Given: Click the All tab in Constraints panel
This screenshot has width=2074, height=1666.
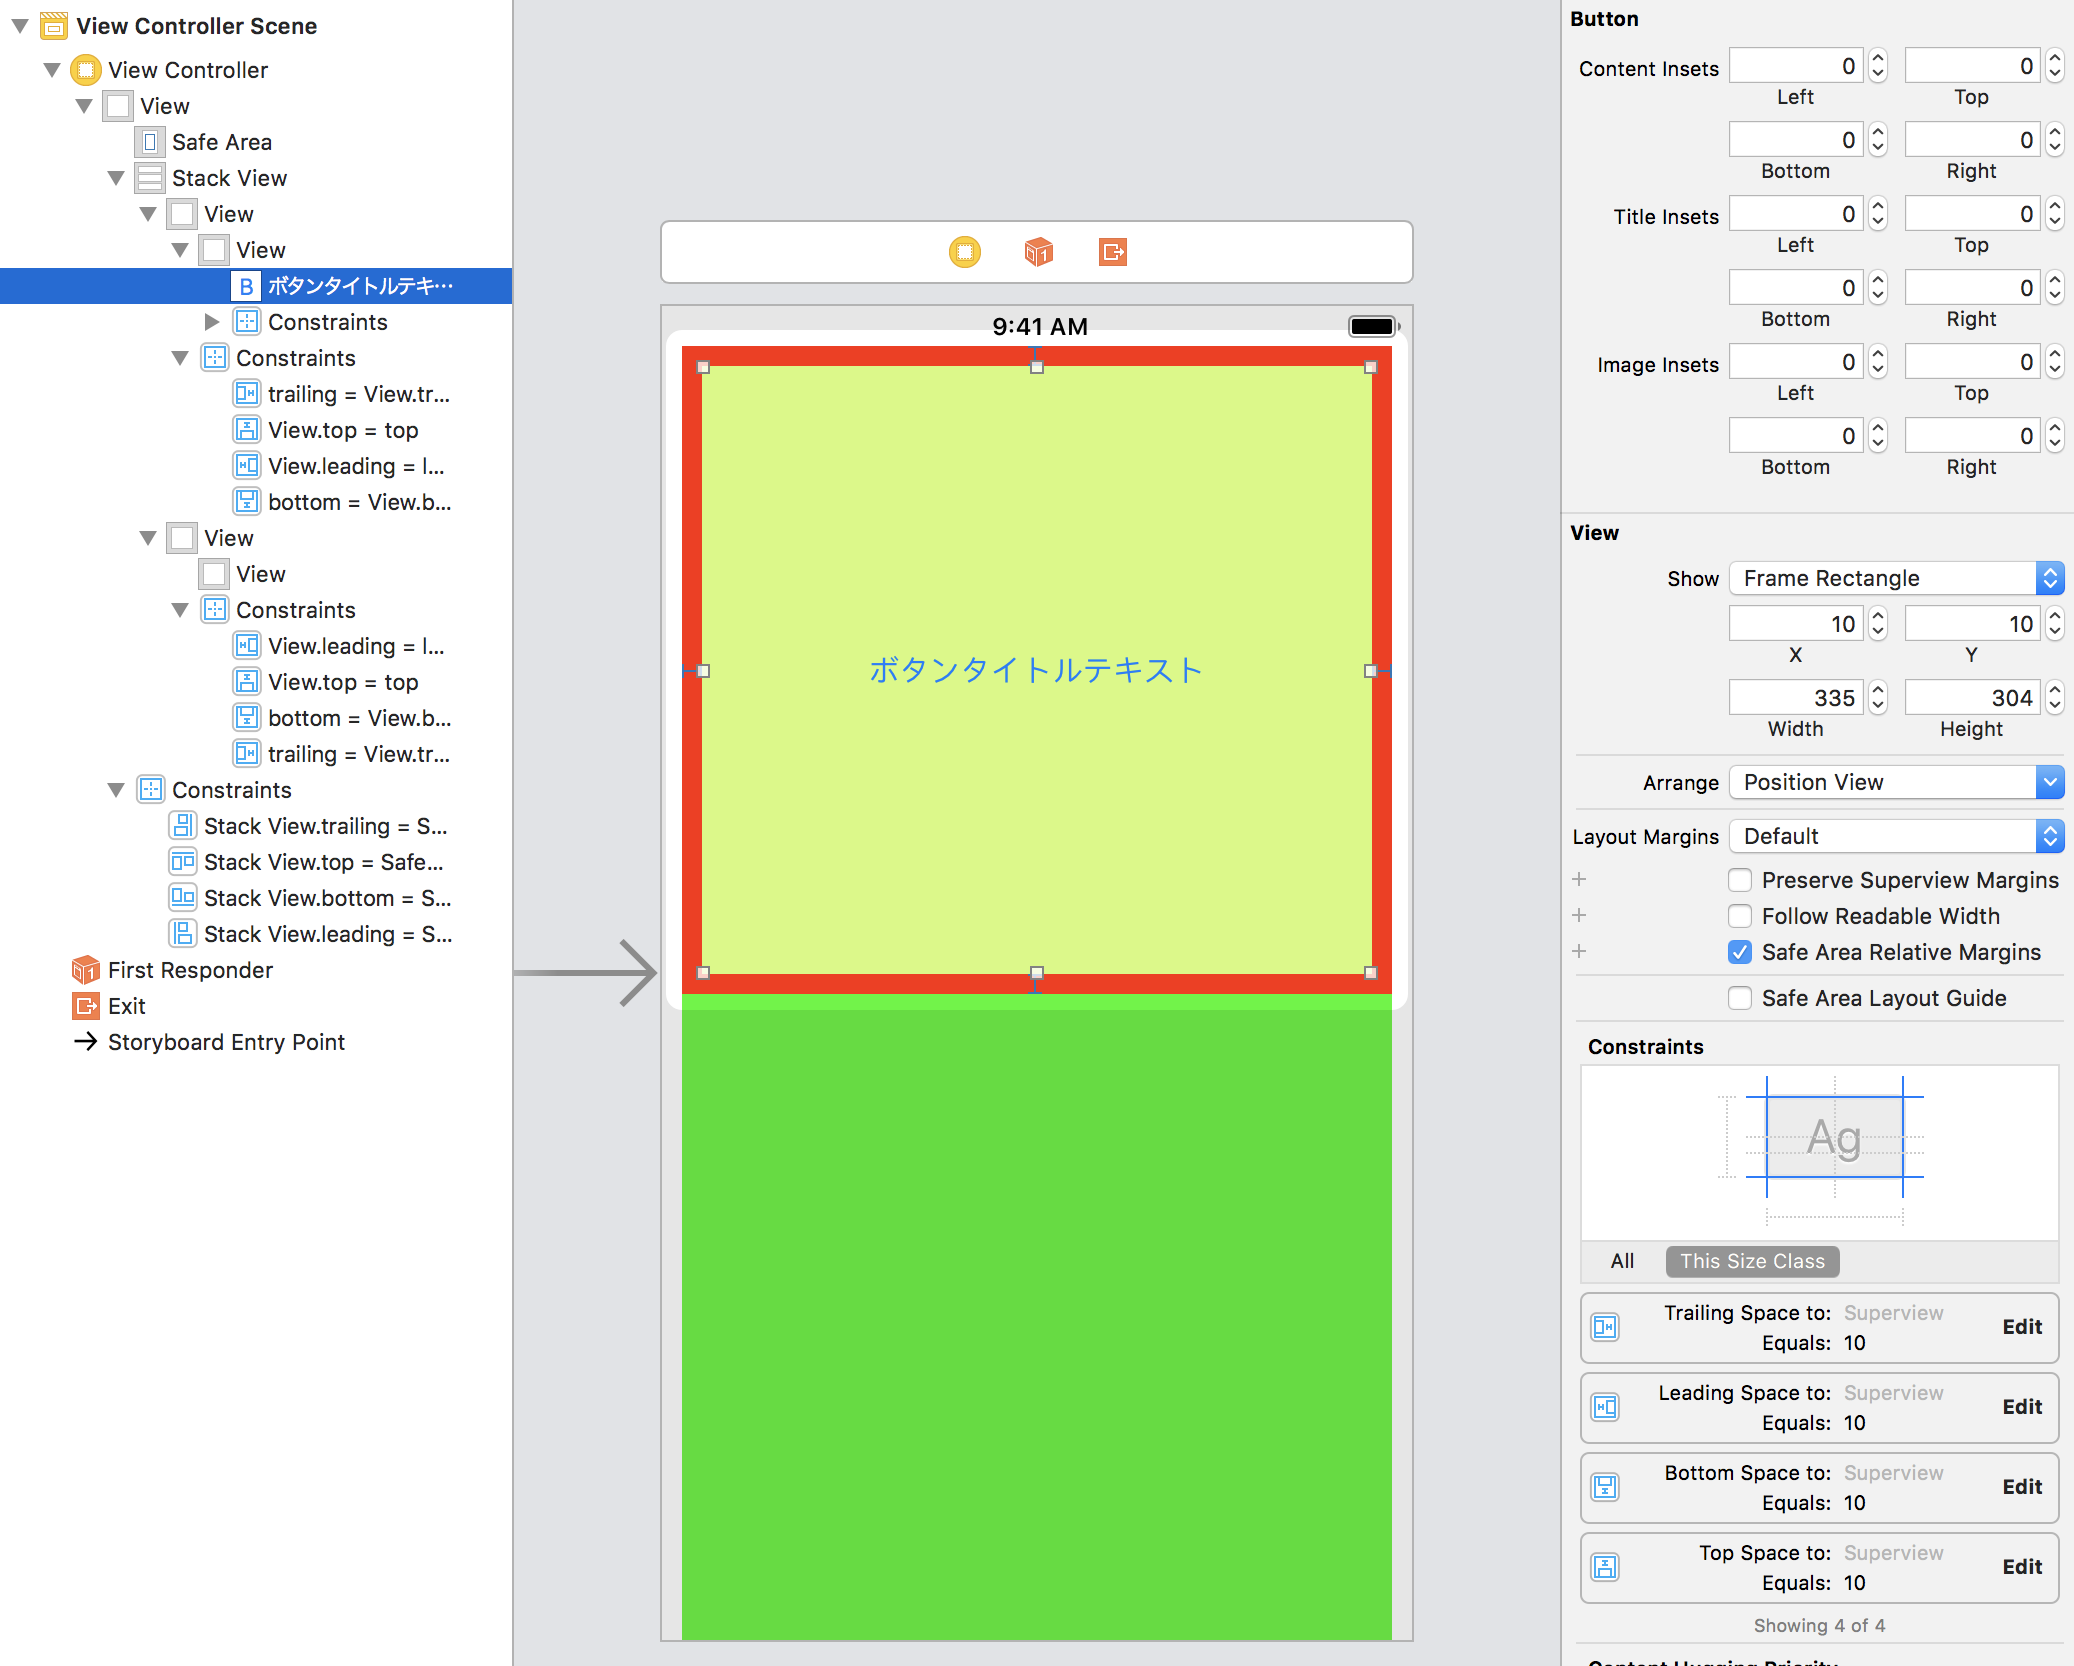Looking at the screenshot, I should [1622, 1260].
